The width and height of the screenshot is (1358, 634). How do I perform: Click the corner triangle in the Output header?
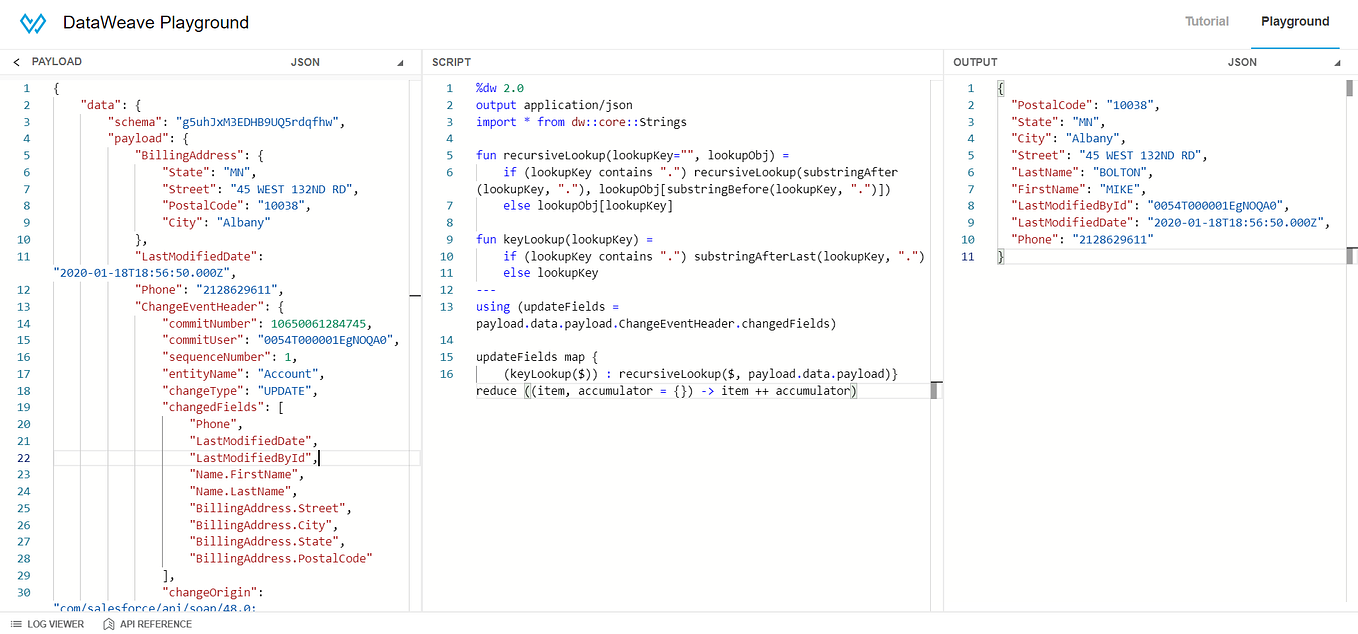pyautogui.click(x=1337, y=61)
